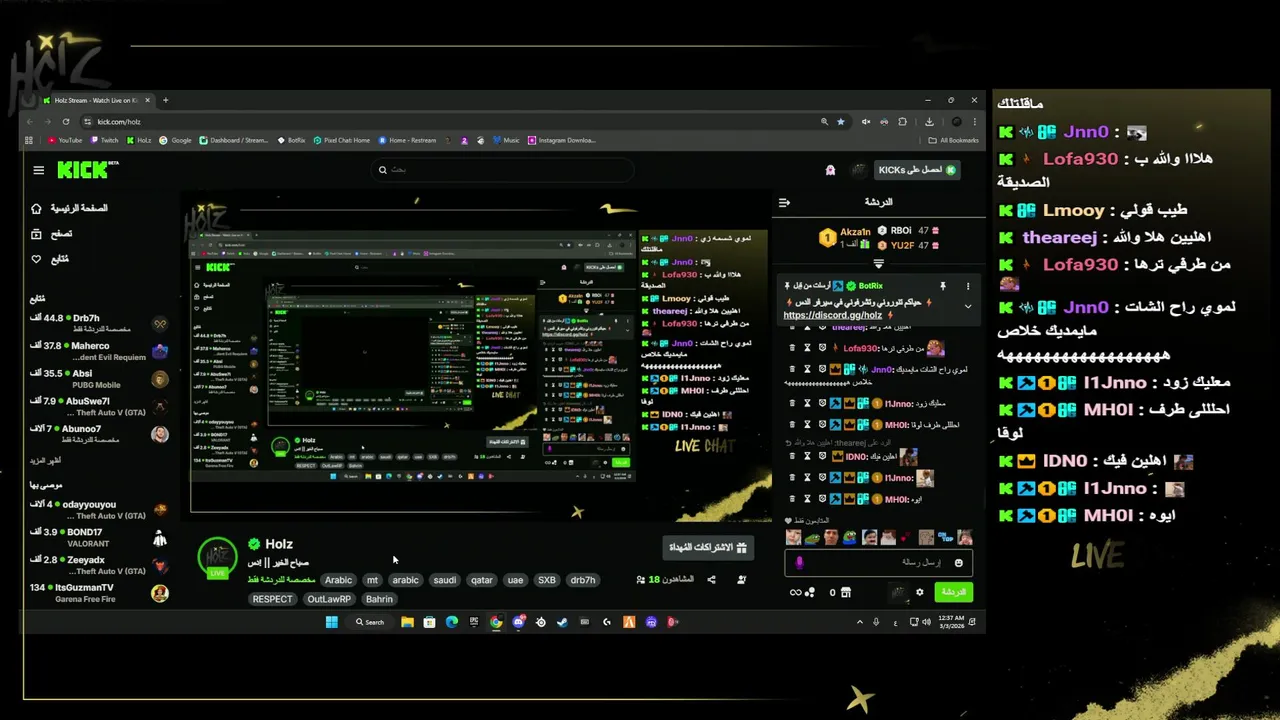Click the kick.com/holz address bar
1280x720 pixels.
pos(450,121)
